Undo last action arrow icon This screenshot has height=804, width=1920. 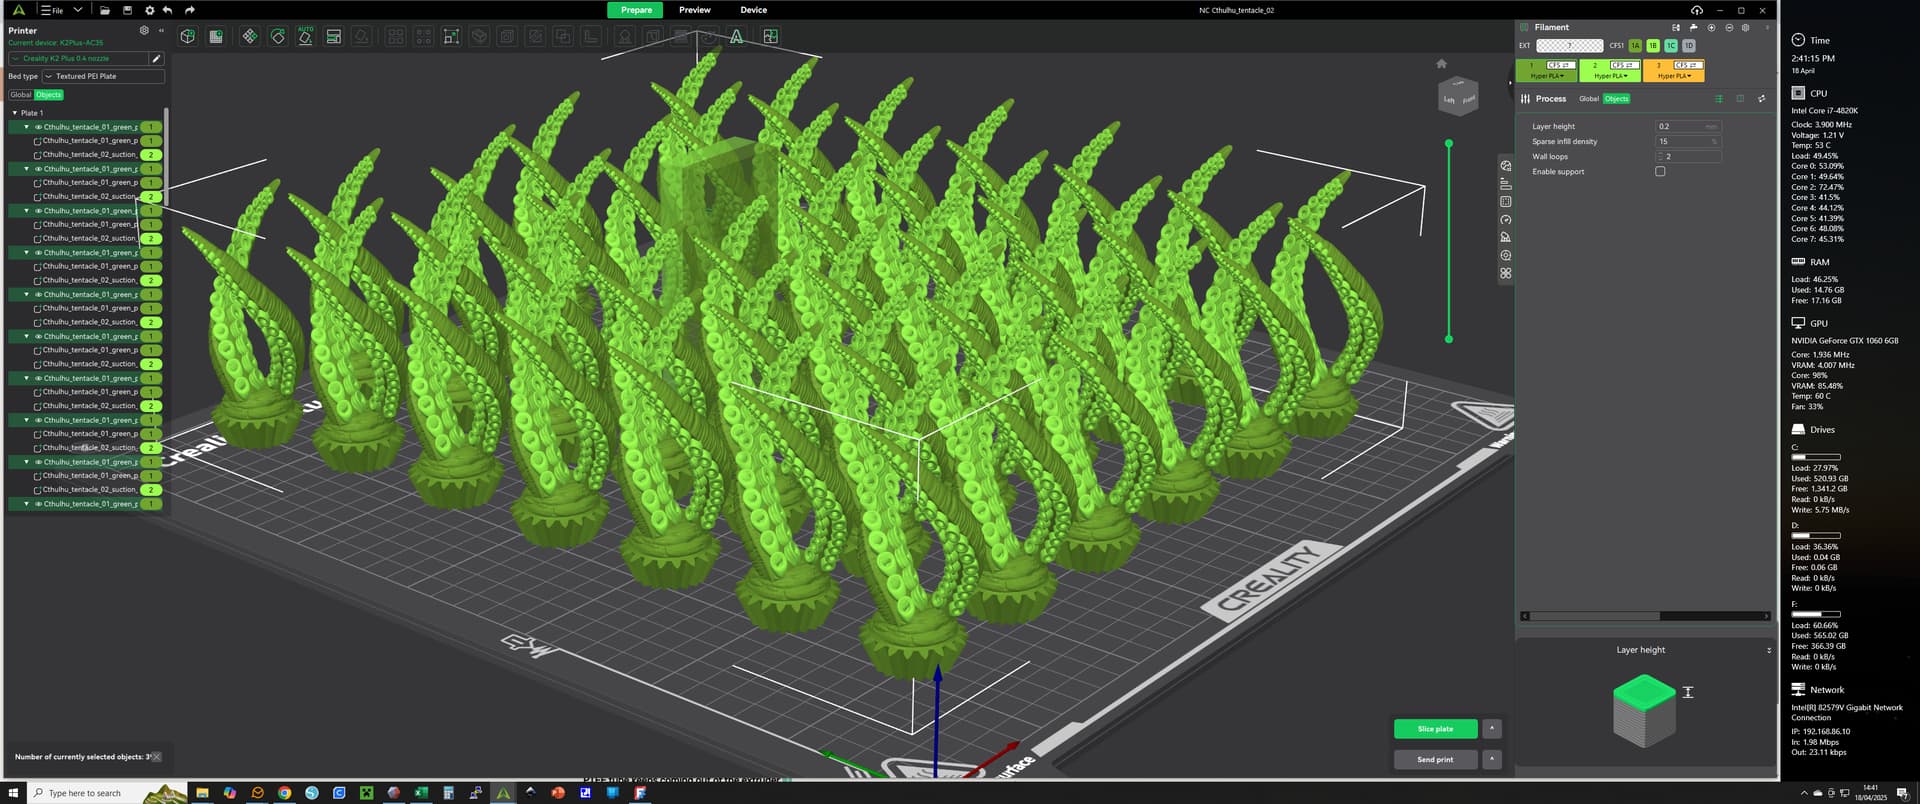coord(167,10)
